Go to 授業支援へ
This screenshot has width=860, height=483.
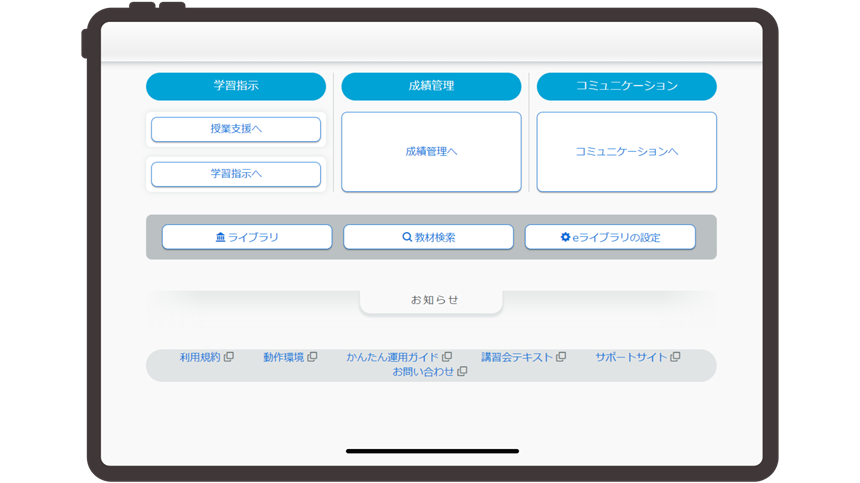(236, 129)
